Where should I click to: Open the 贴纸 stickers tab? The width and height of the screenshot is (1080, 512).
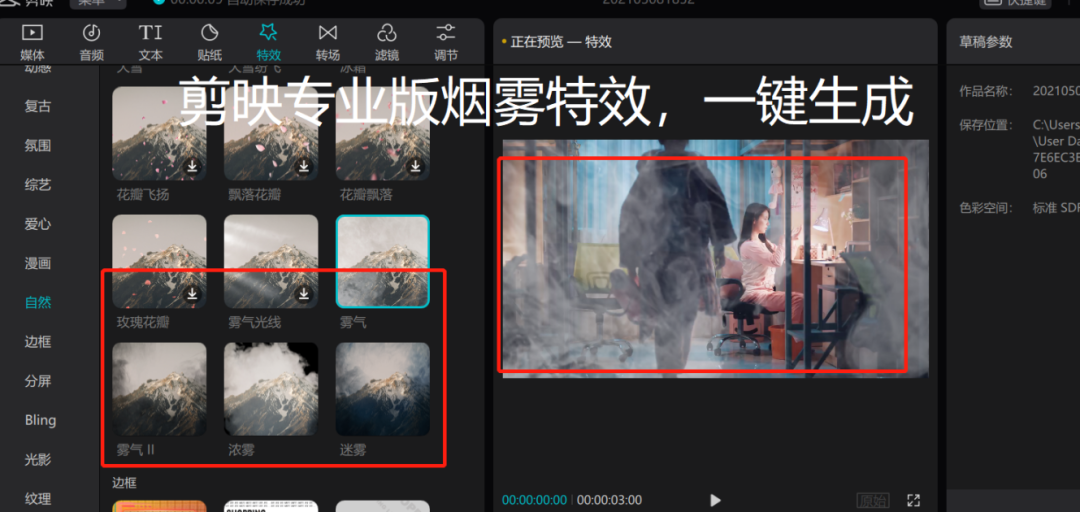coord(209,42)
